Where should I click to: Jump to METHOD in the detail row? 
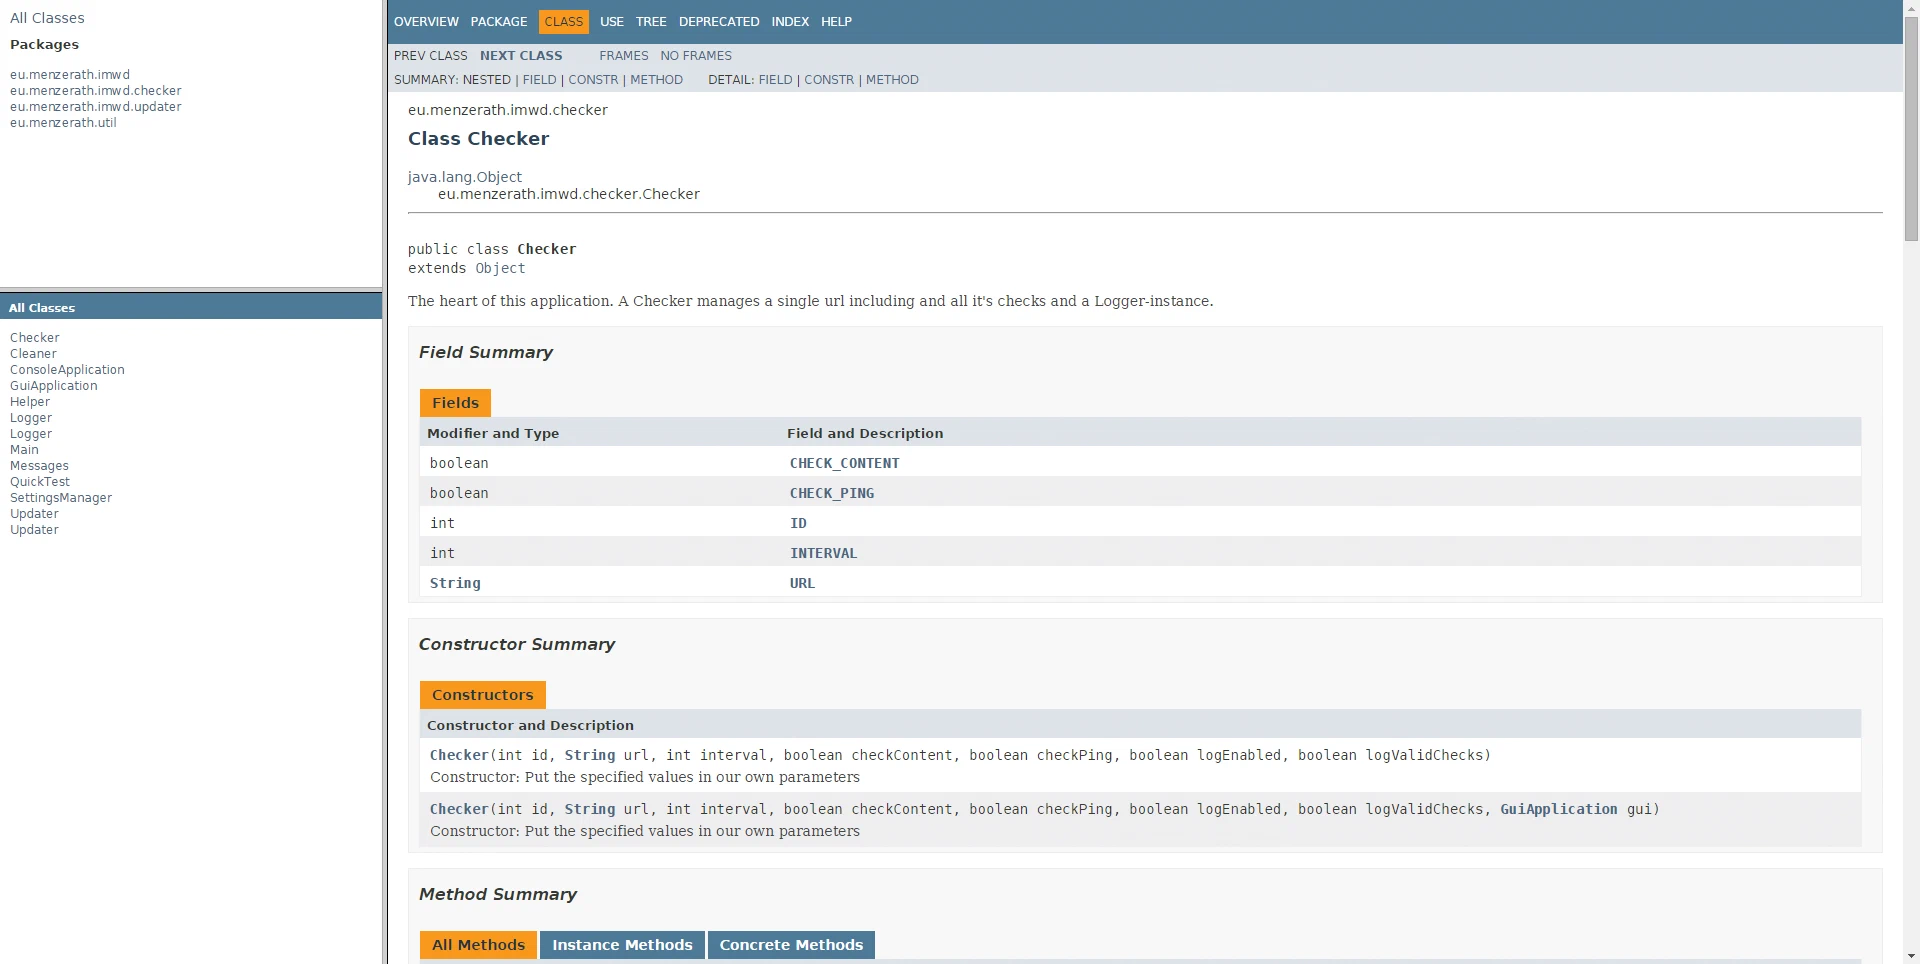tap(892, 80)
